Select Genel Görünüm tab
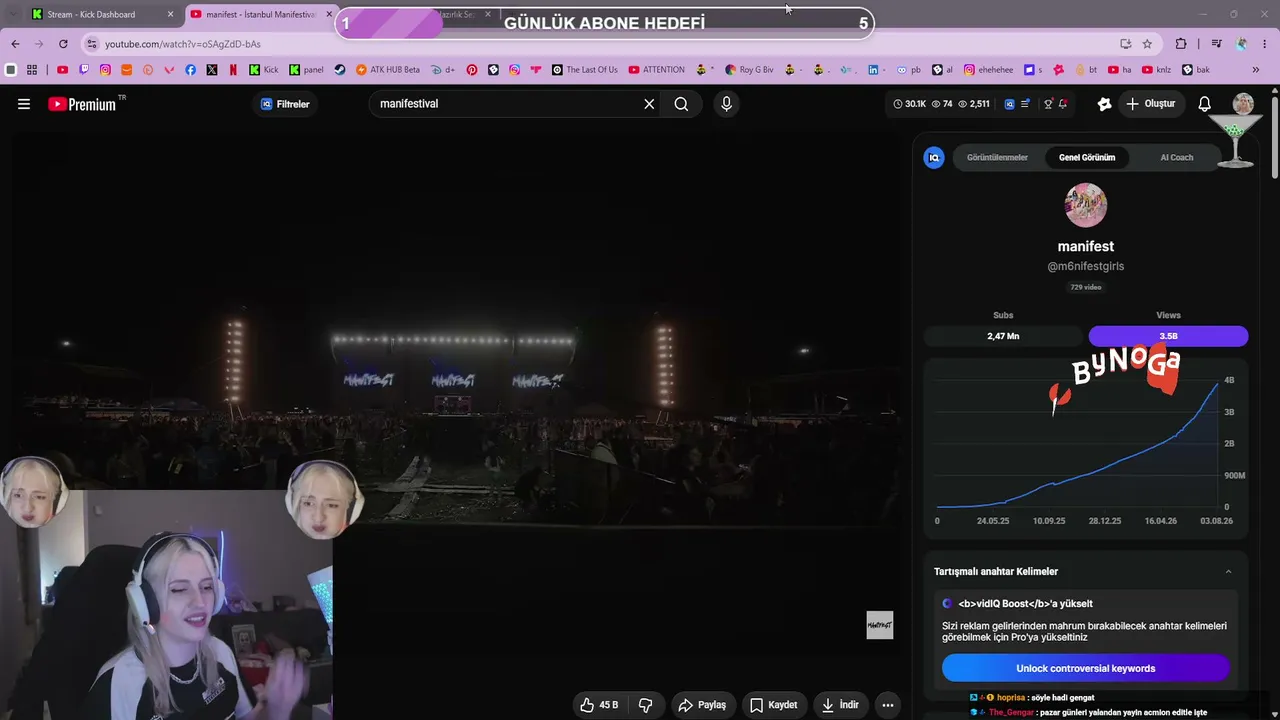 click(x=1087, y=157)
